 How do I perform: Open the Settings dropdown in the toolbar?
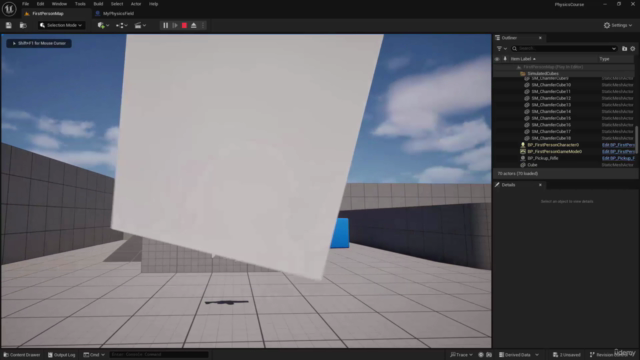pyautogui.click(x=618, y=25)
